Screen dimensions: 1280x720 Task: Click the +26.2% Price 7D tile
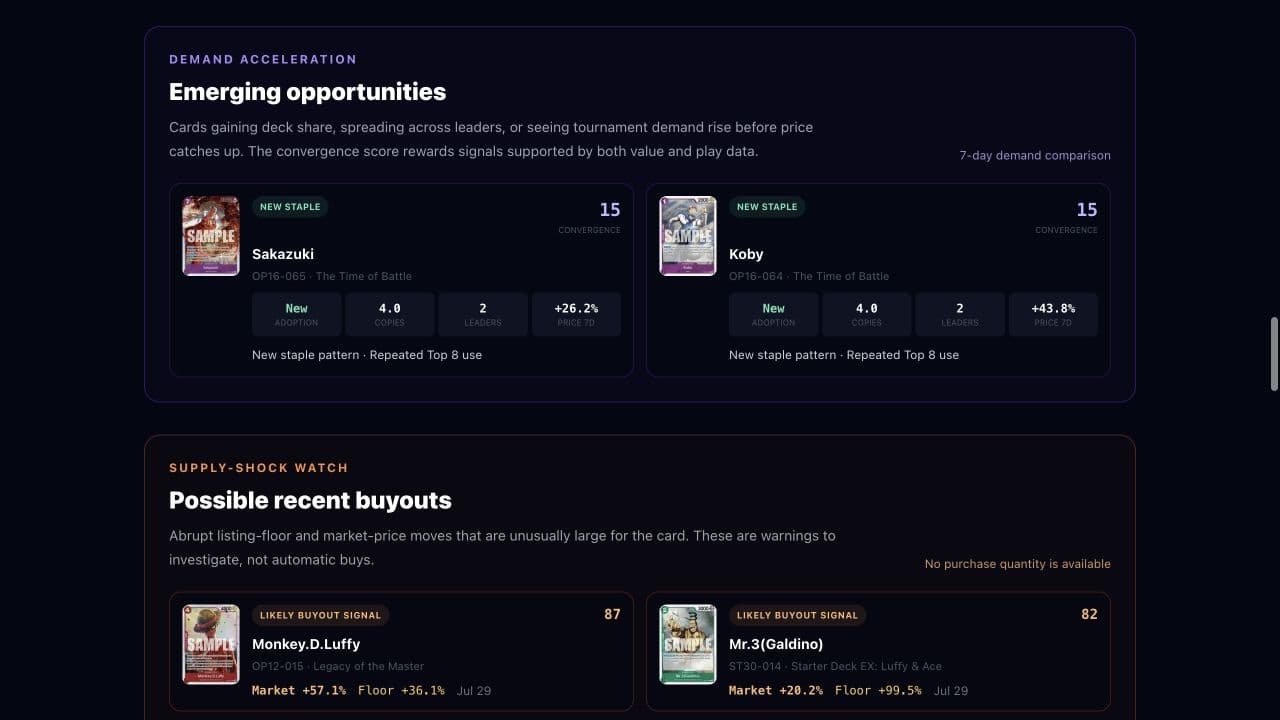576,314
